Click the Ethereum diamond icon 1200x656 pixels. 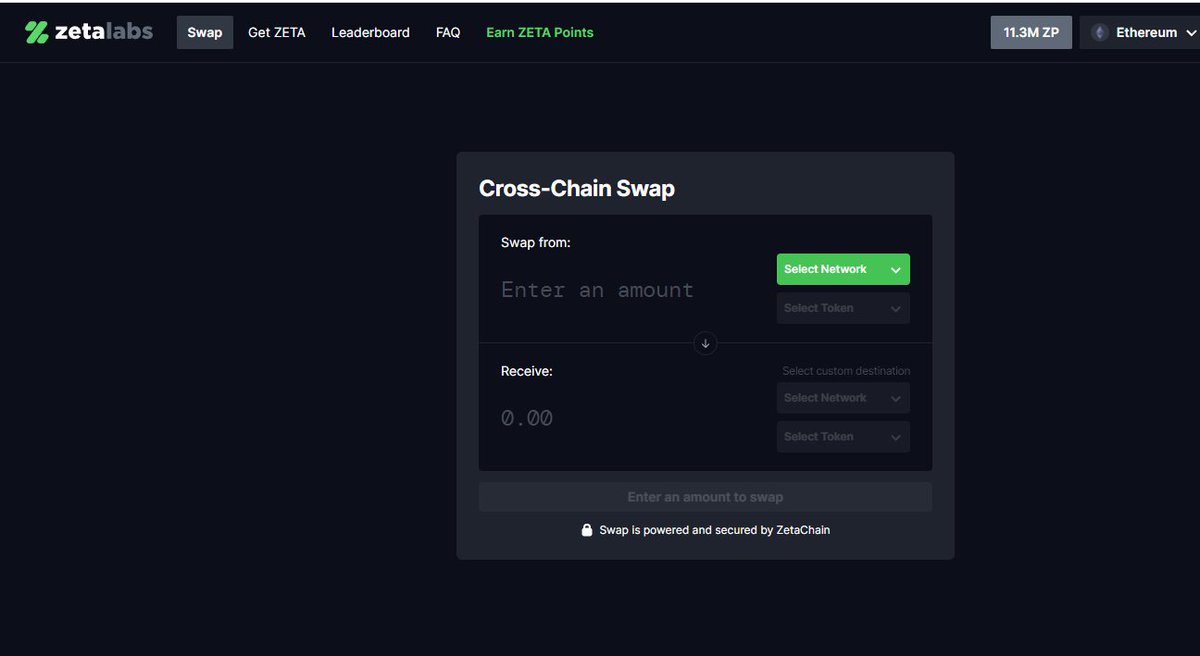point(1099,32)
